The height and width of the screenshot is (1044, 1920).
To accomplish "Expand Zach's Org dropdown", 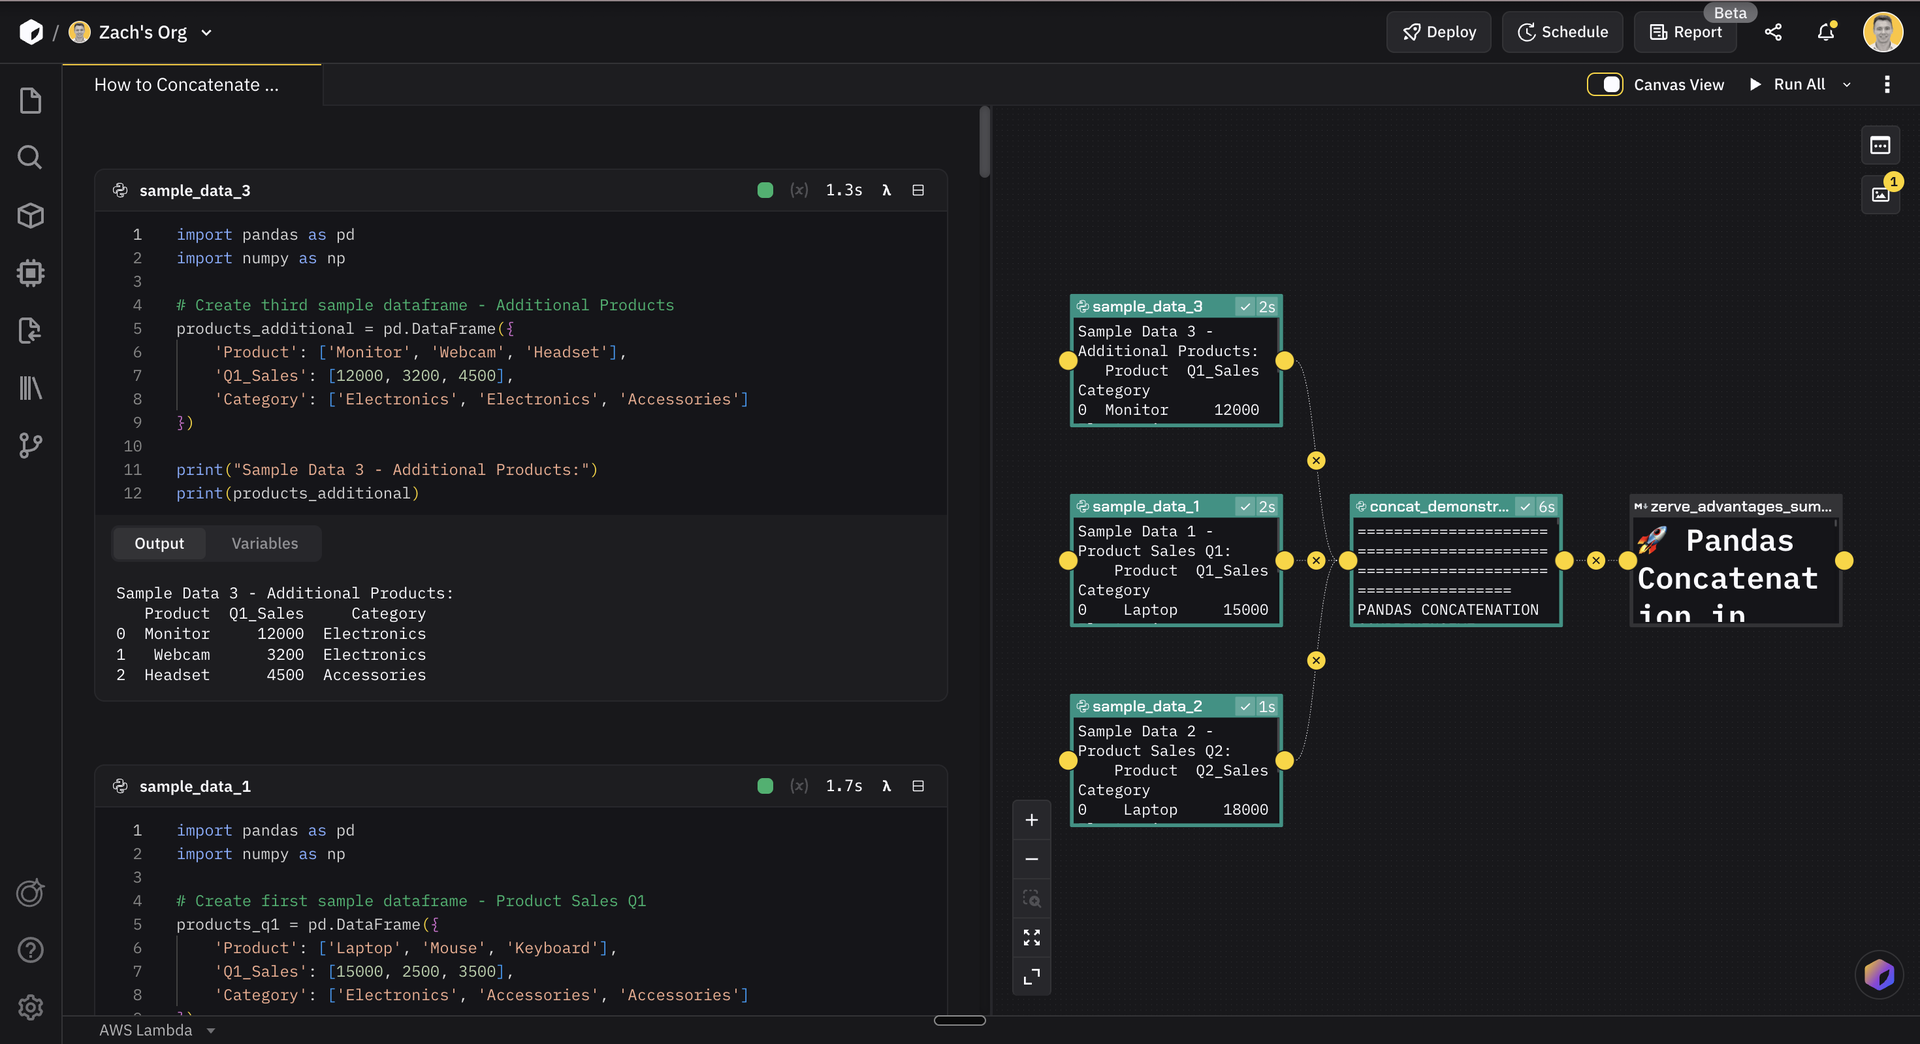I will point(207,33).
